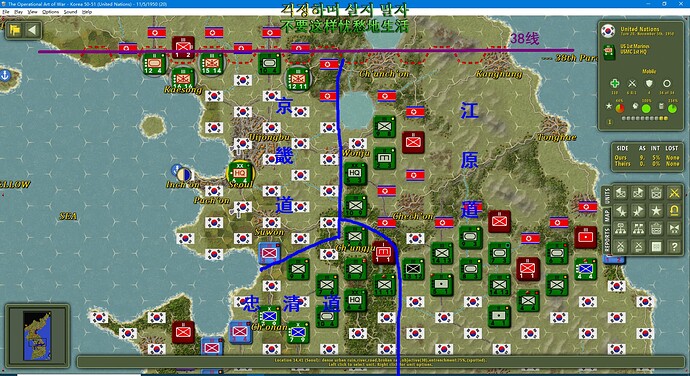This screenshot has height=376, width=690.
Task: Click the formation hierarchy chart icon
Action: 621,229
